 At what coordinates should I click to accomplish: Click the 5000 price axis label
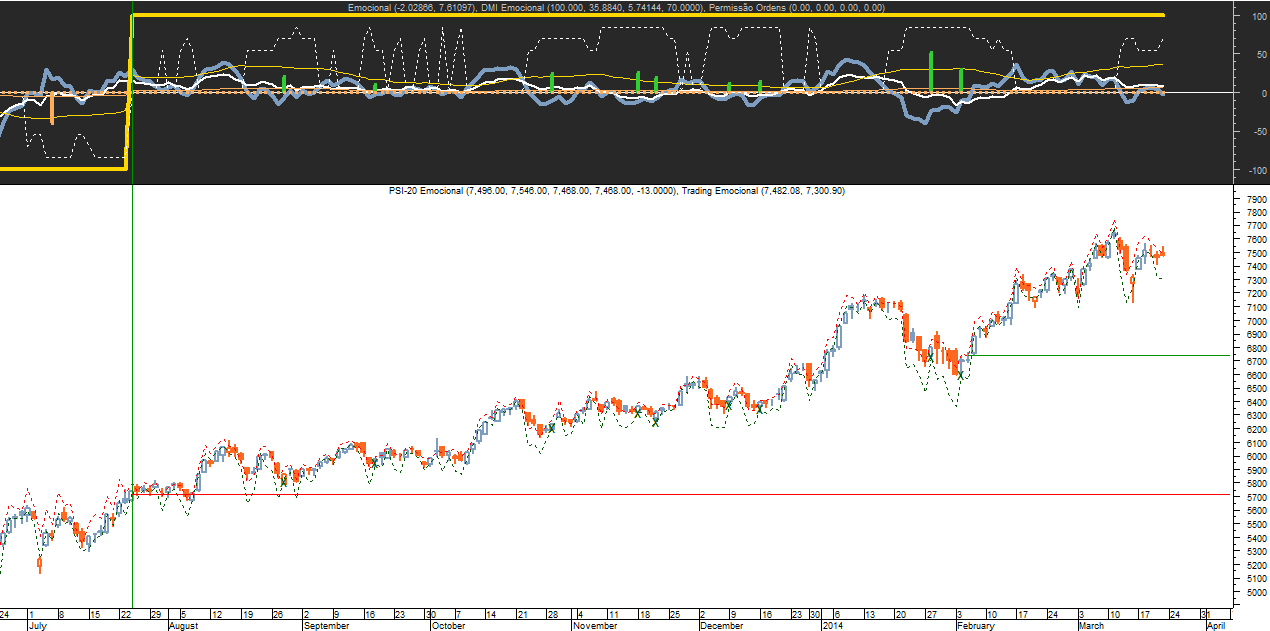[x=1253, y=592]
